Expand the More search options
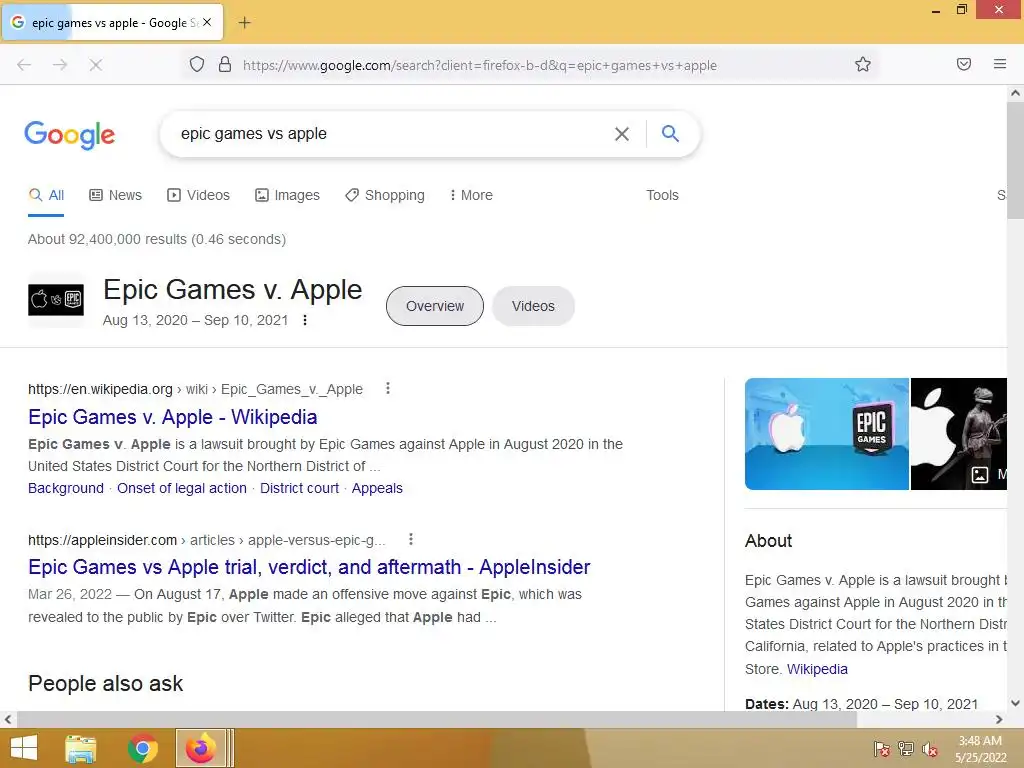This screenshot has width=1024, height=768. click(x=471, y=195)
